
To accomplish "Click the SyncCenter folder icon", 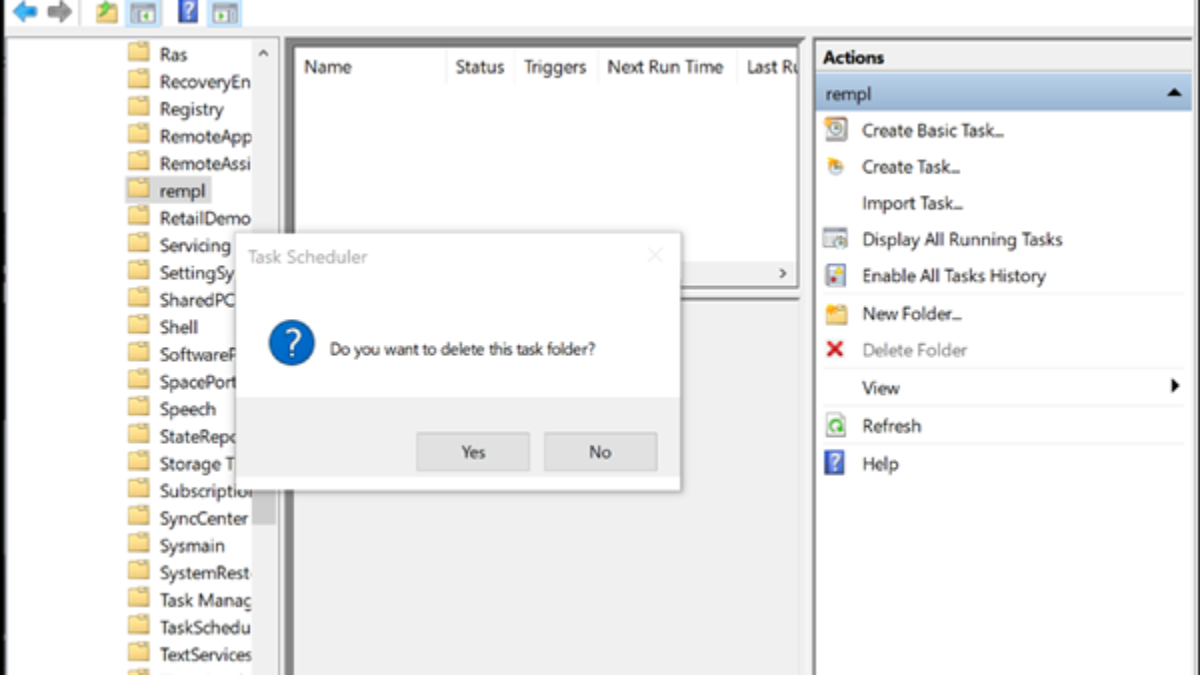I will point(139,518).
